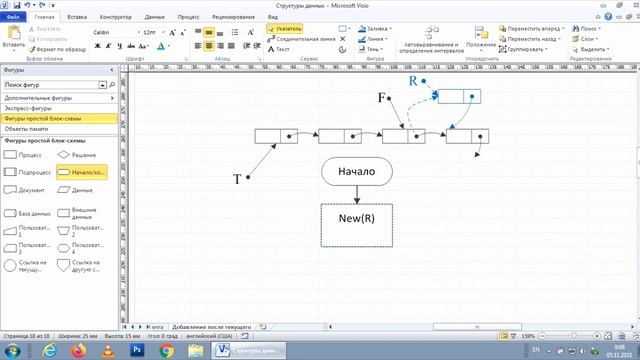
Task: Toggle left text alignment
Action: coord(198,46)
